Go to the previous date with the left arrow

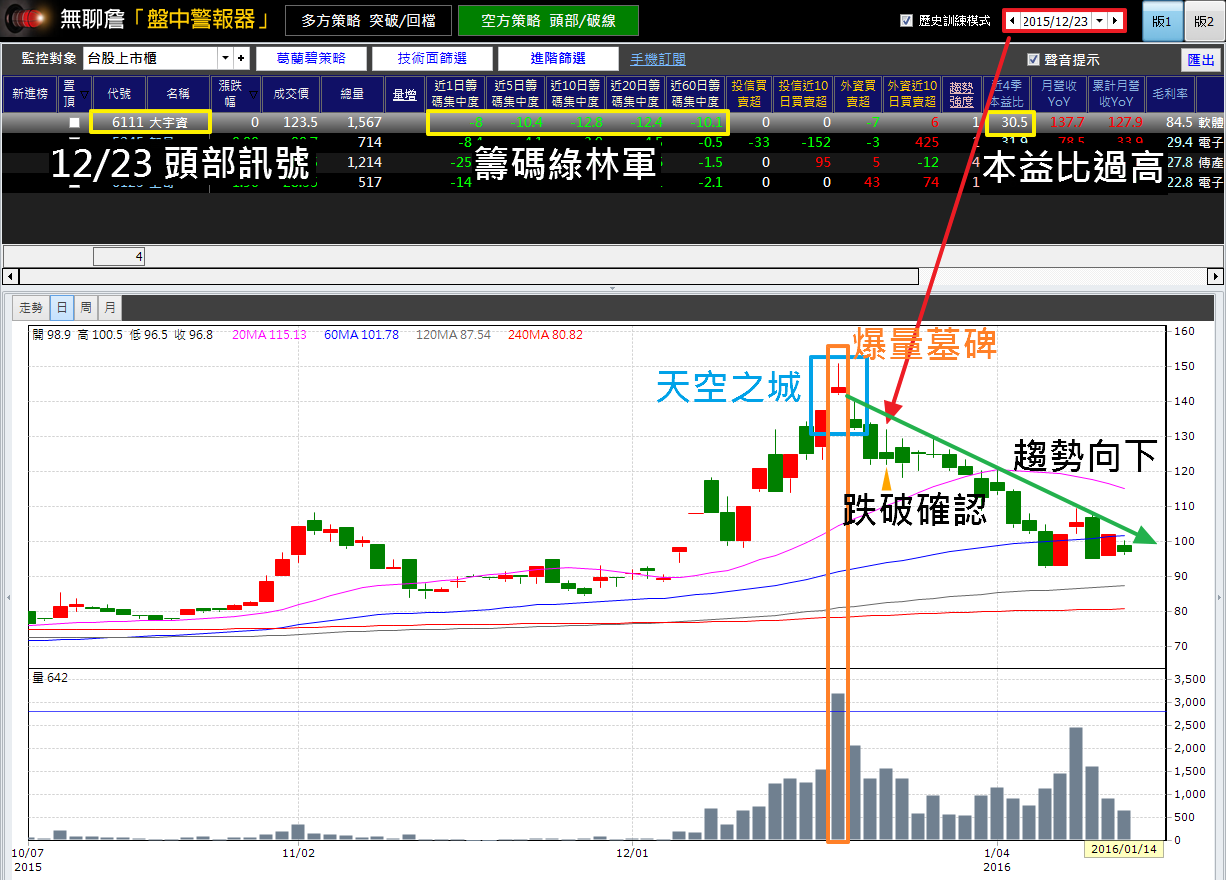pos(1013,20)
